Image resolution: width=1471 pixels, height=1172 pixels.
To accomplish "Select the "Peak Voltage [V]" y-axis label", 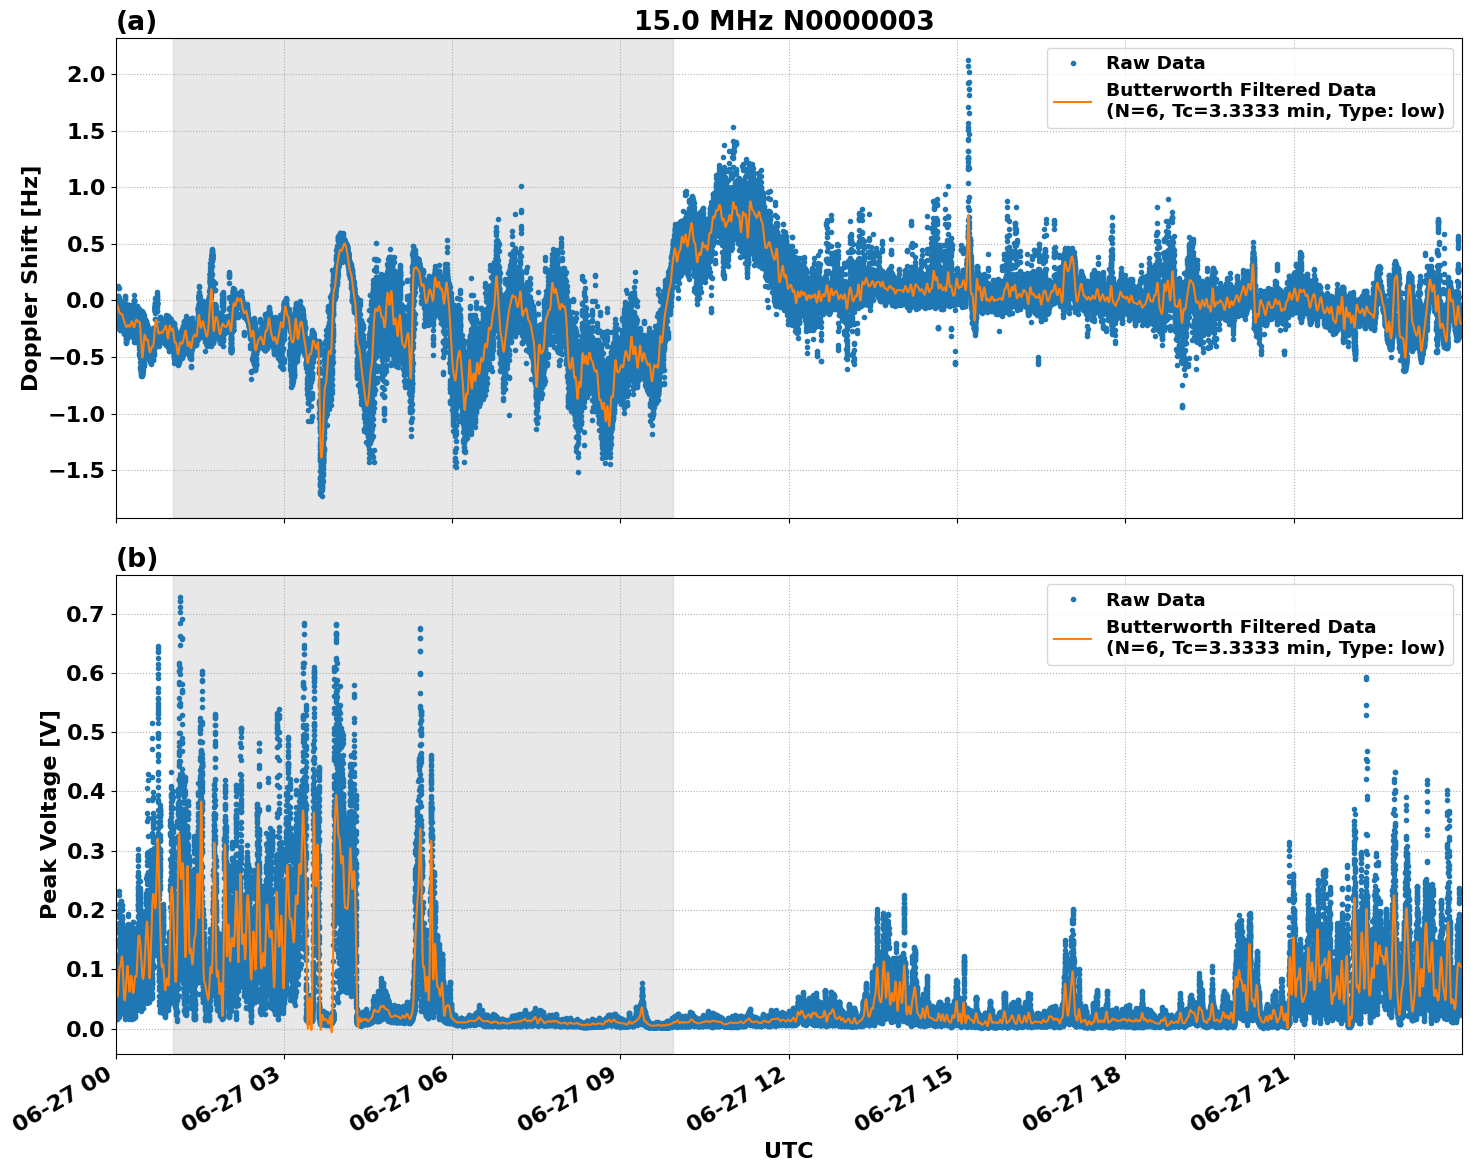I will (49, 814).
